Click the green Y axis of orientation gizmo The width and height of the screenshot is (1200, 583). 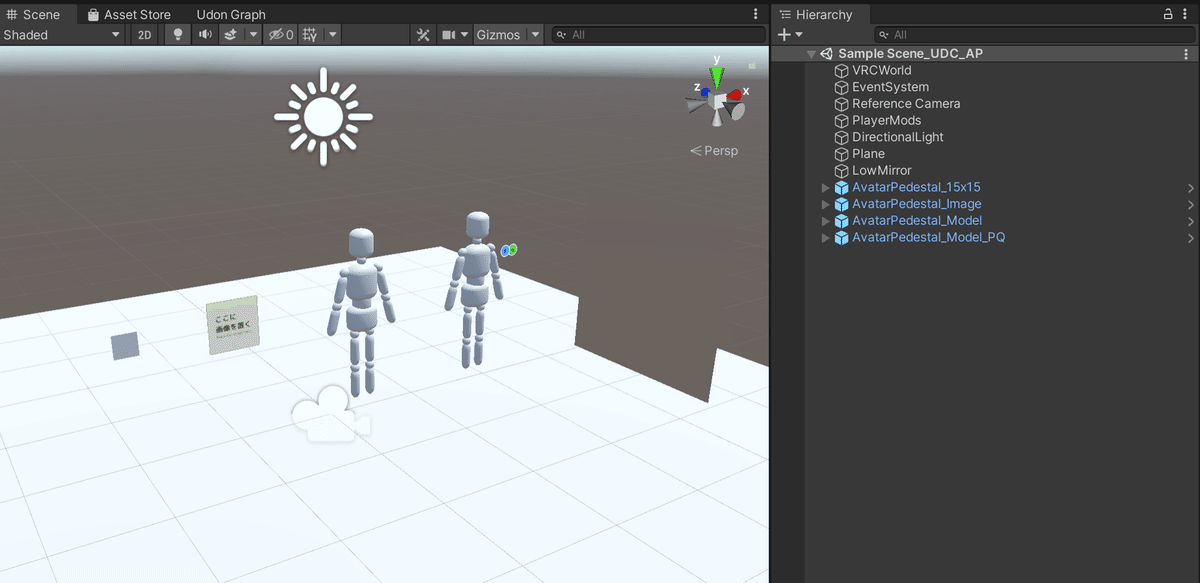click(x=716, y=78)
